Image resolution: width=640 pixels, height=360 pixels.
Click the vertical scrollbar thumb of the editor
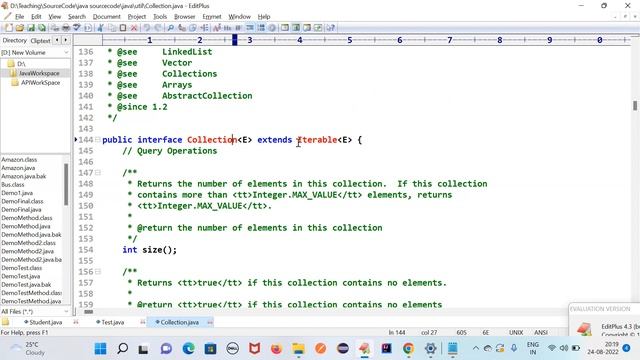(635, 105)
